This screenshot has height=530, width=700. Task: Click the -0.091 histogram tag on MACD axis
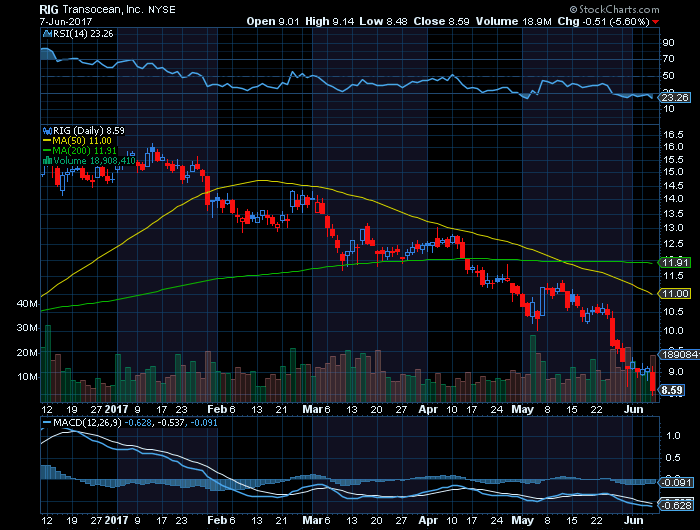[x=676, y=483]
